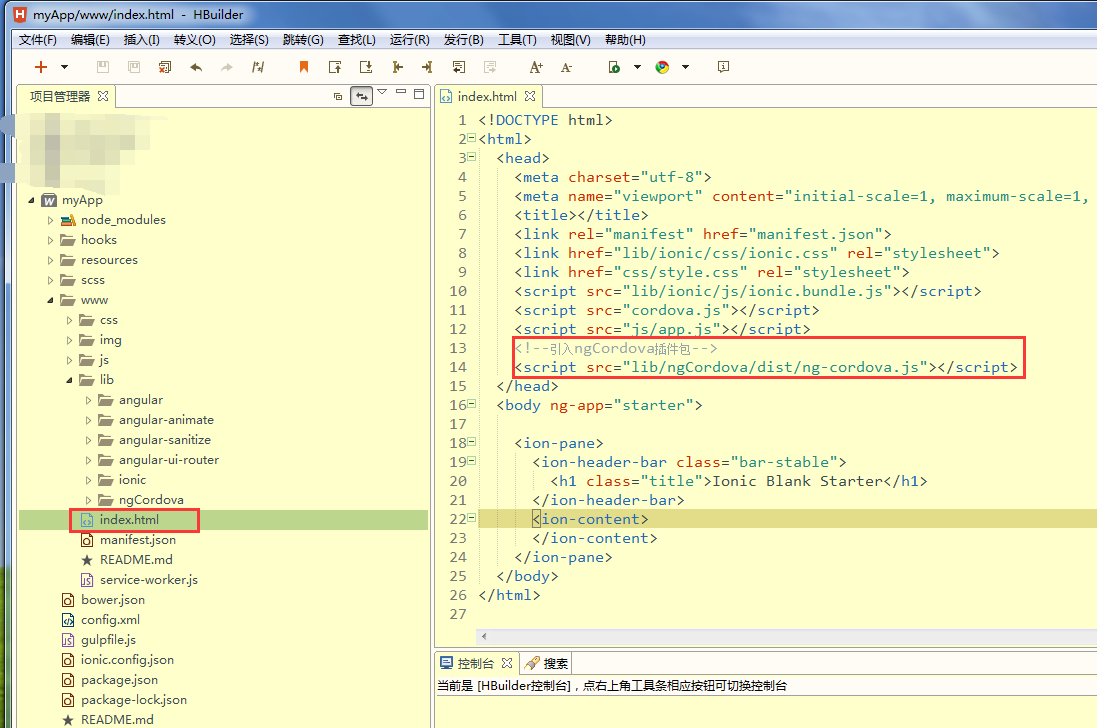Click the info tip icon in toolbar
Viewport: 1097px width, 728px height.
coord(723,66)
